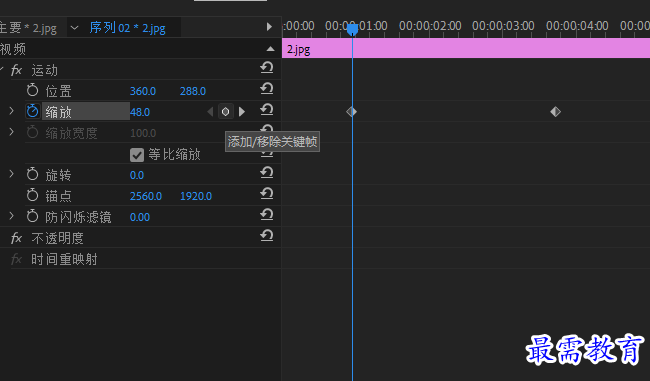Image resolution: width=650 pixels, height=381 pixels.
Task: Click the 锚点 X value 2560.0
Action: tap(146, 196)
